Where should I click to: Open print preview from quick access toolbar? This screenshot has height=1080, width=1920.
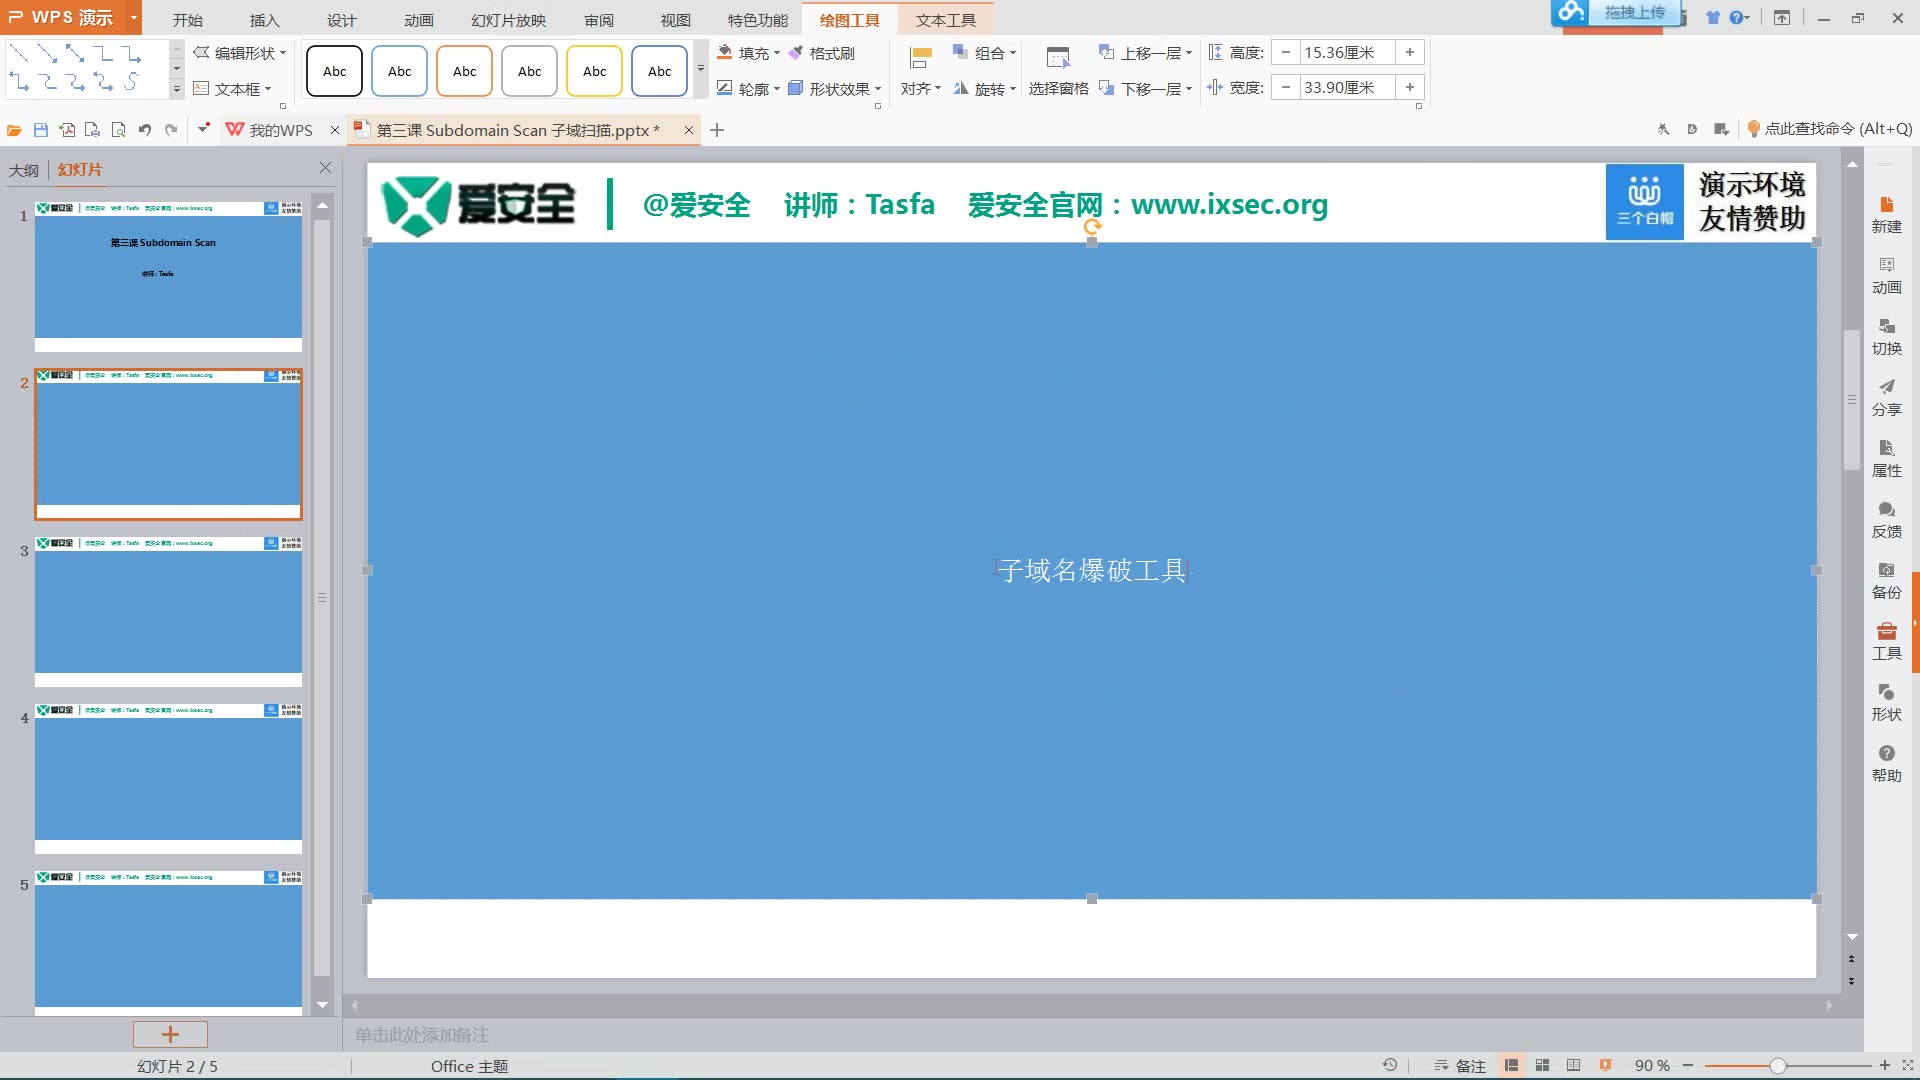[118, 130]
